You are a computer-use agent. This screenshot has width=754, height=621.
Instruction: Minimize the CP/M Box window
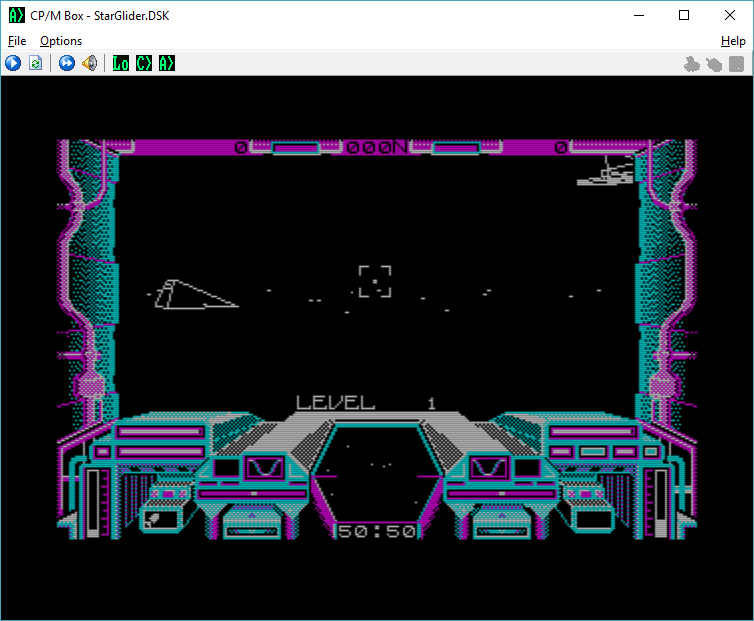639,15
